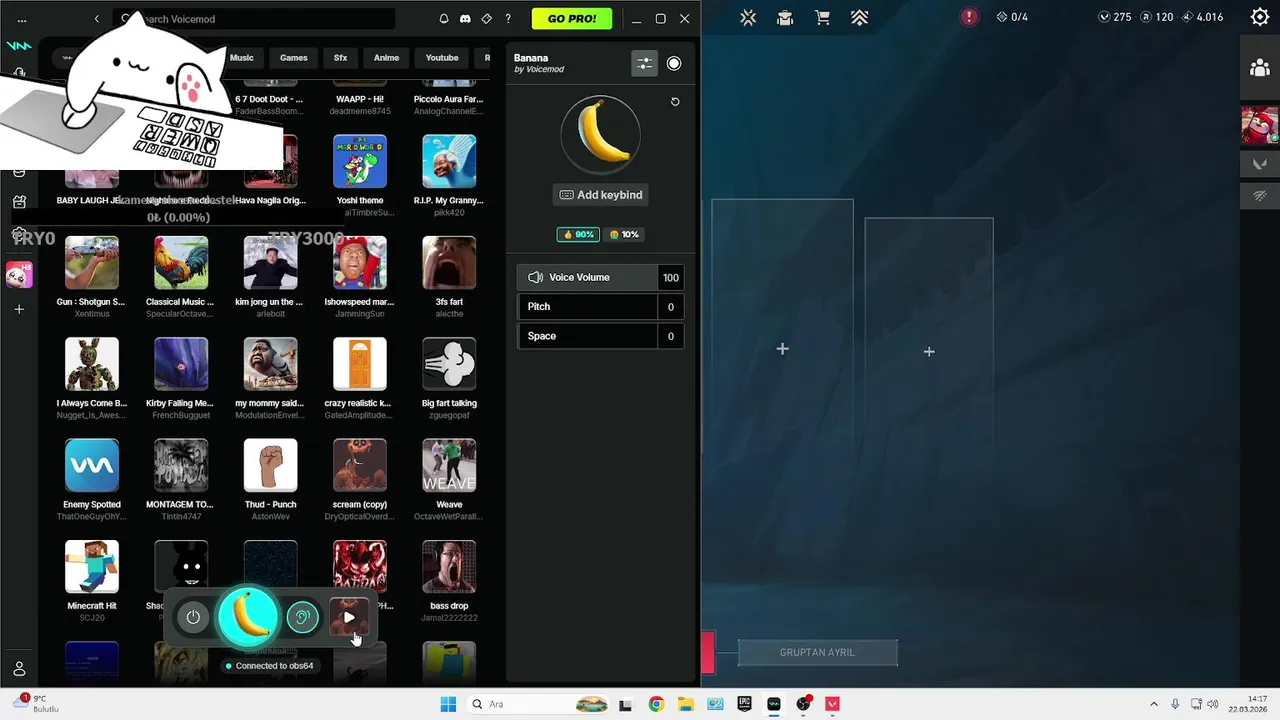
Task: Play 3fs fart sound
Action: coord(449,262)
